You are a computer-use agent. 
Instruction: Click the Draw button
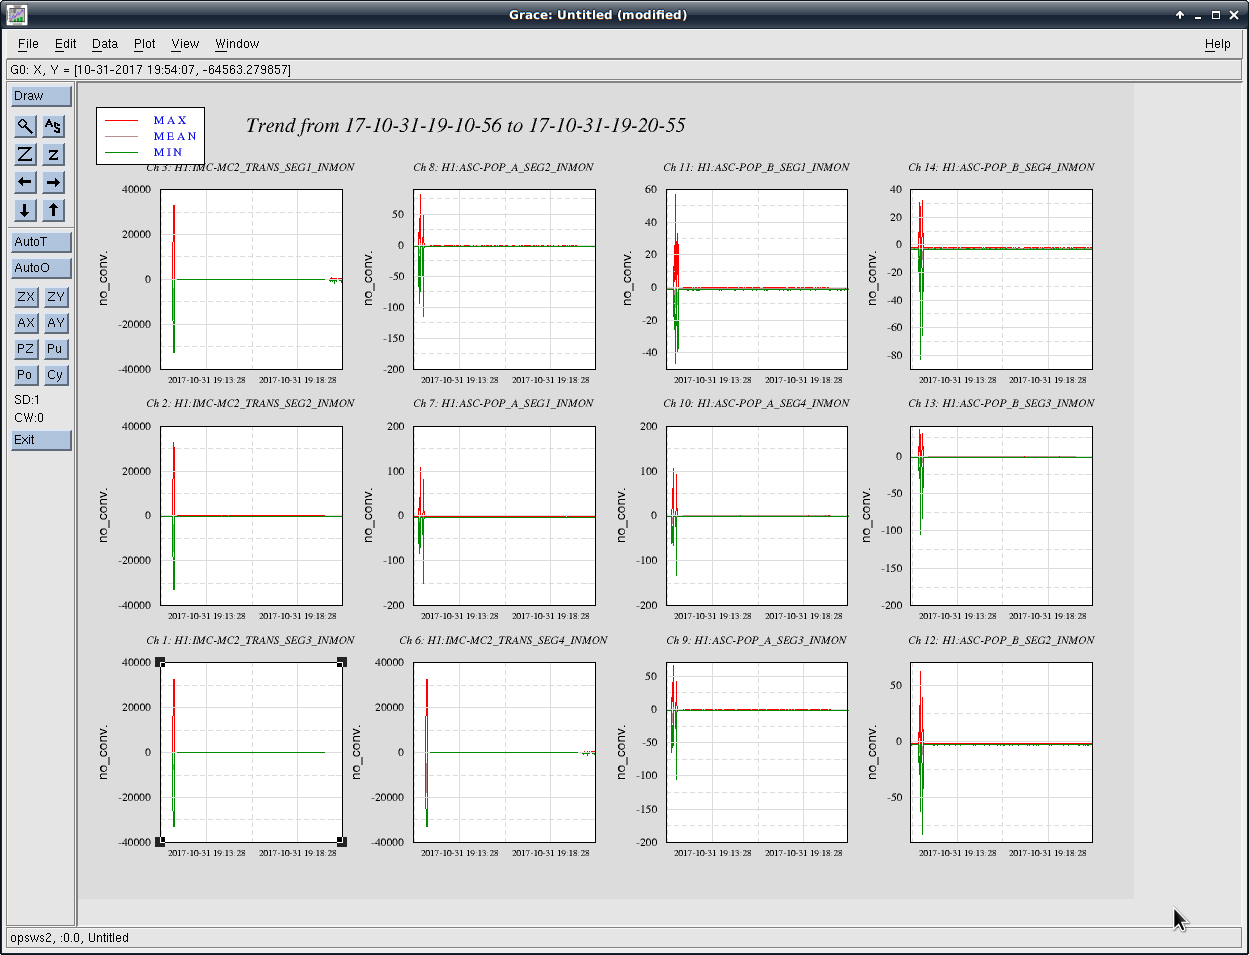pyautogui.click(x=41, y=96)
